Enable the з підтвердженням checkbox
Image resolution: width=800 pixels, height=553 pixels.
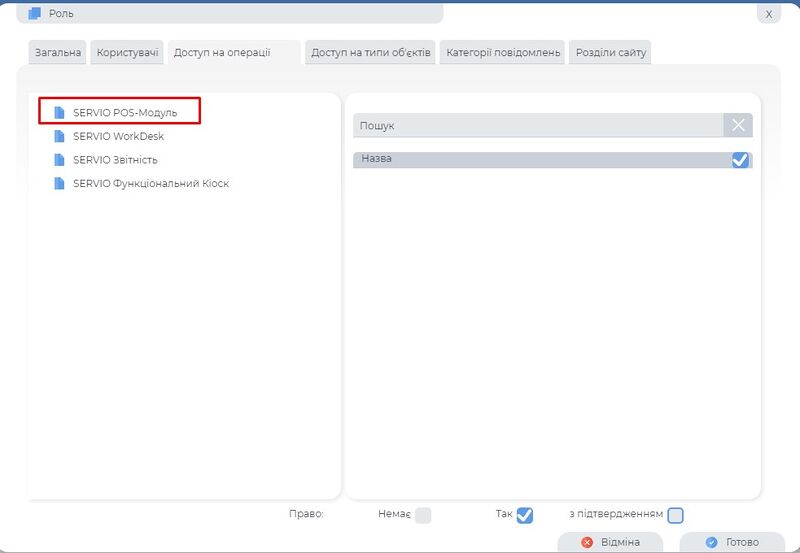coord(675,515)
